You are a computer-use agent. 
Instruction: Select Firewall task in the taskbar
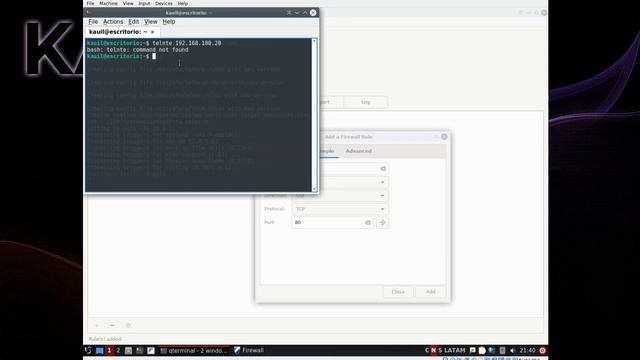pyautogui.click(x=249, y=350)
